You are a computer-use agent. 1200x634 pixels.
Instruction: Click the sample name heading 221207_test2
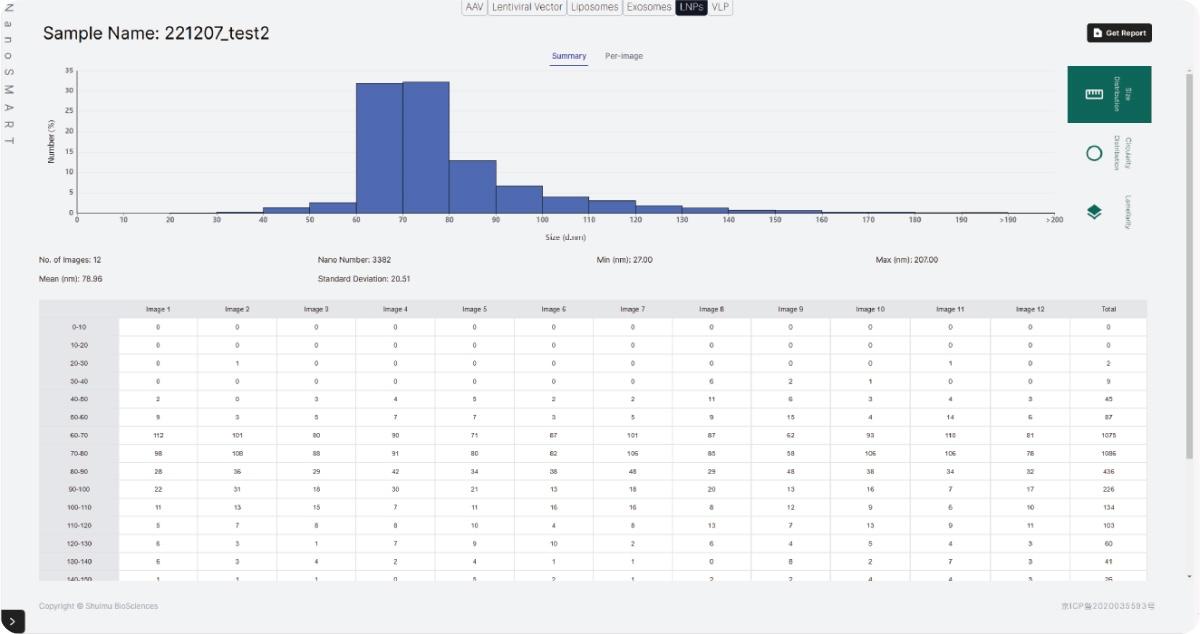[x=156, y=33]
